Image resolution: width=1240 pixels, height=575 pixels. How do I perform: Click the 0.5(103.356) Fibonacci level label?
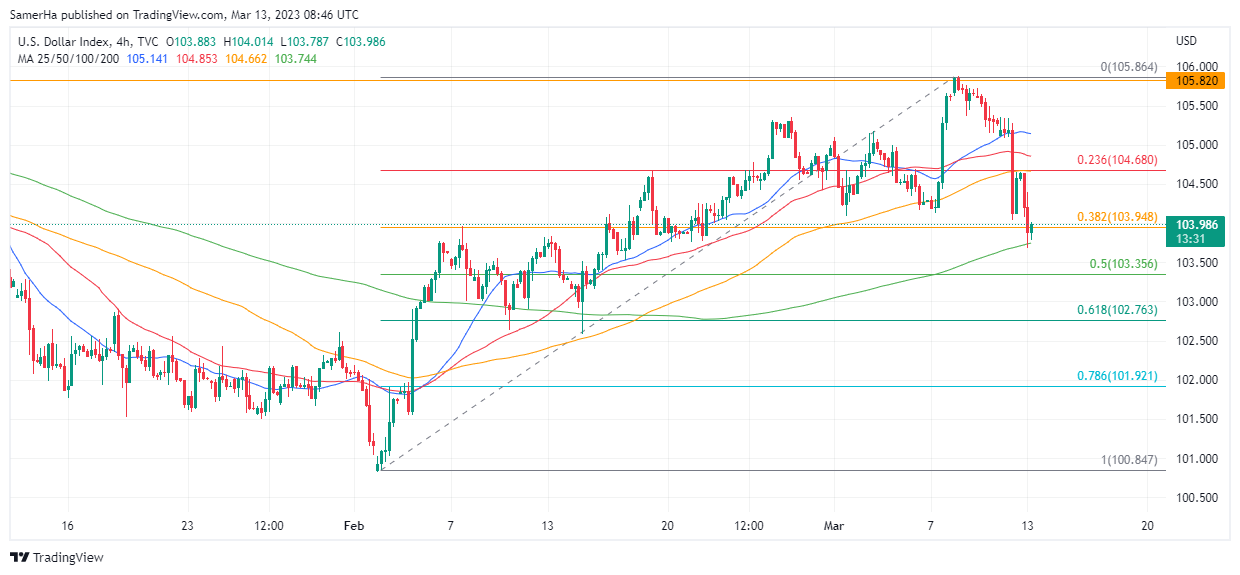1122,264
